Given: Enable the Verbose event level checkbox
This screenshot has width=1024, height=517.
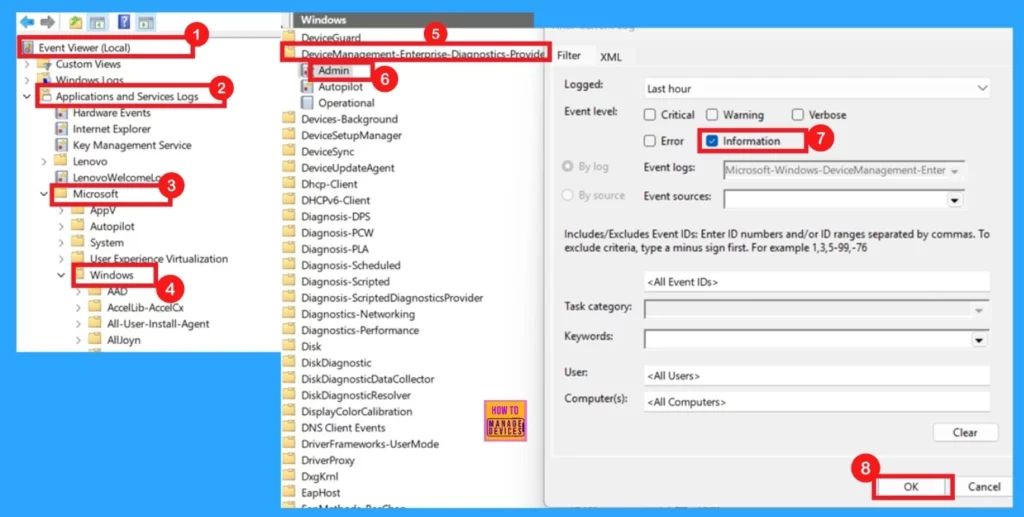Looking at the screenshot, I should click(797, 115).
